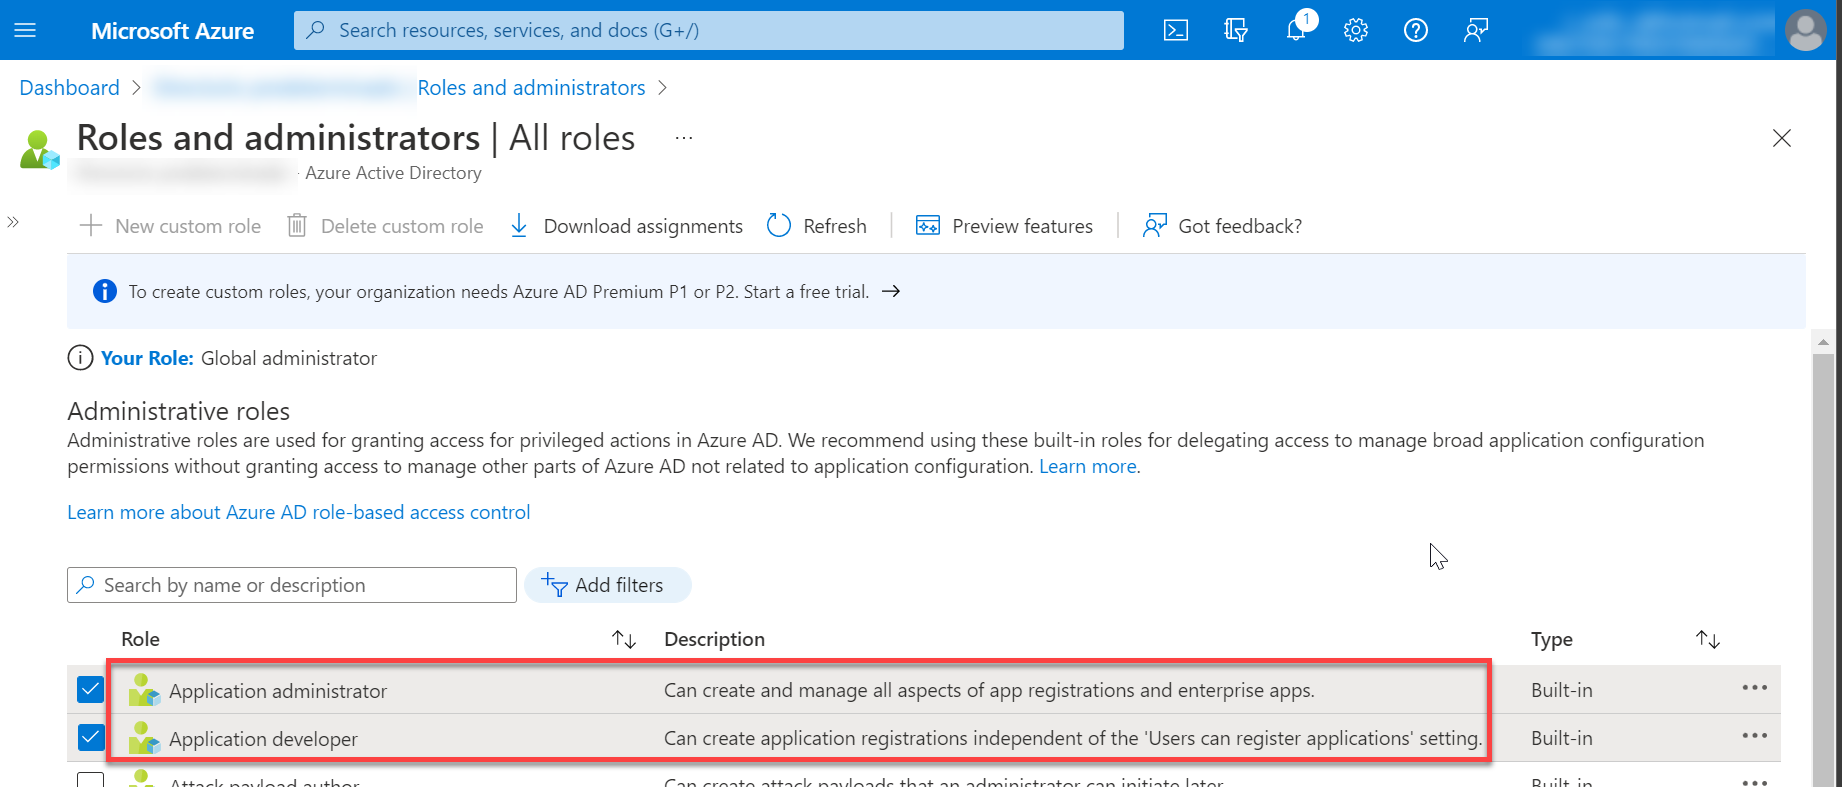Open the help question mark icon
Viewport: 1842px width, 787px height.
point(1416,30)
